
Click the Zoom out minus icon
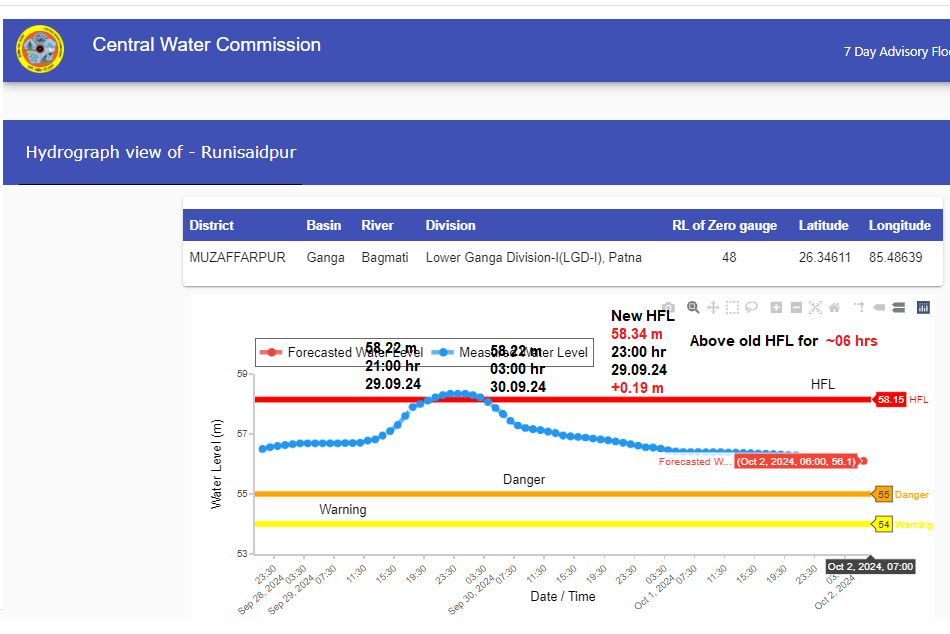pyautogui.click(x=796, y=308)
